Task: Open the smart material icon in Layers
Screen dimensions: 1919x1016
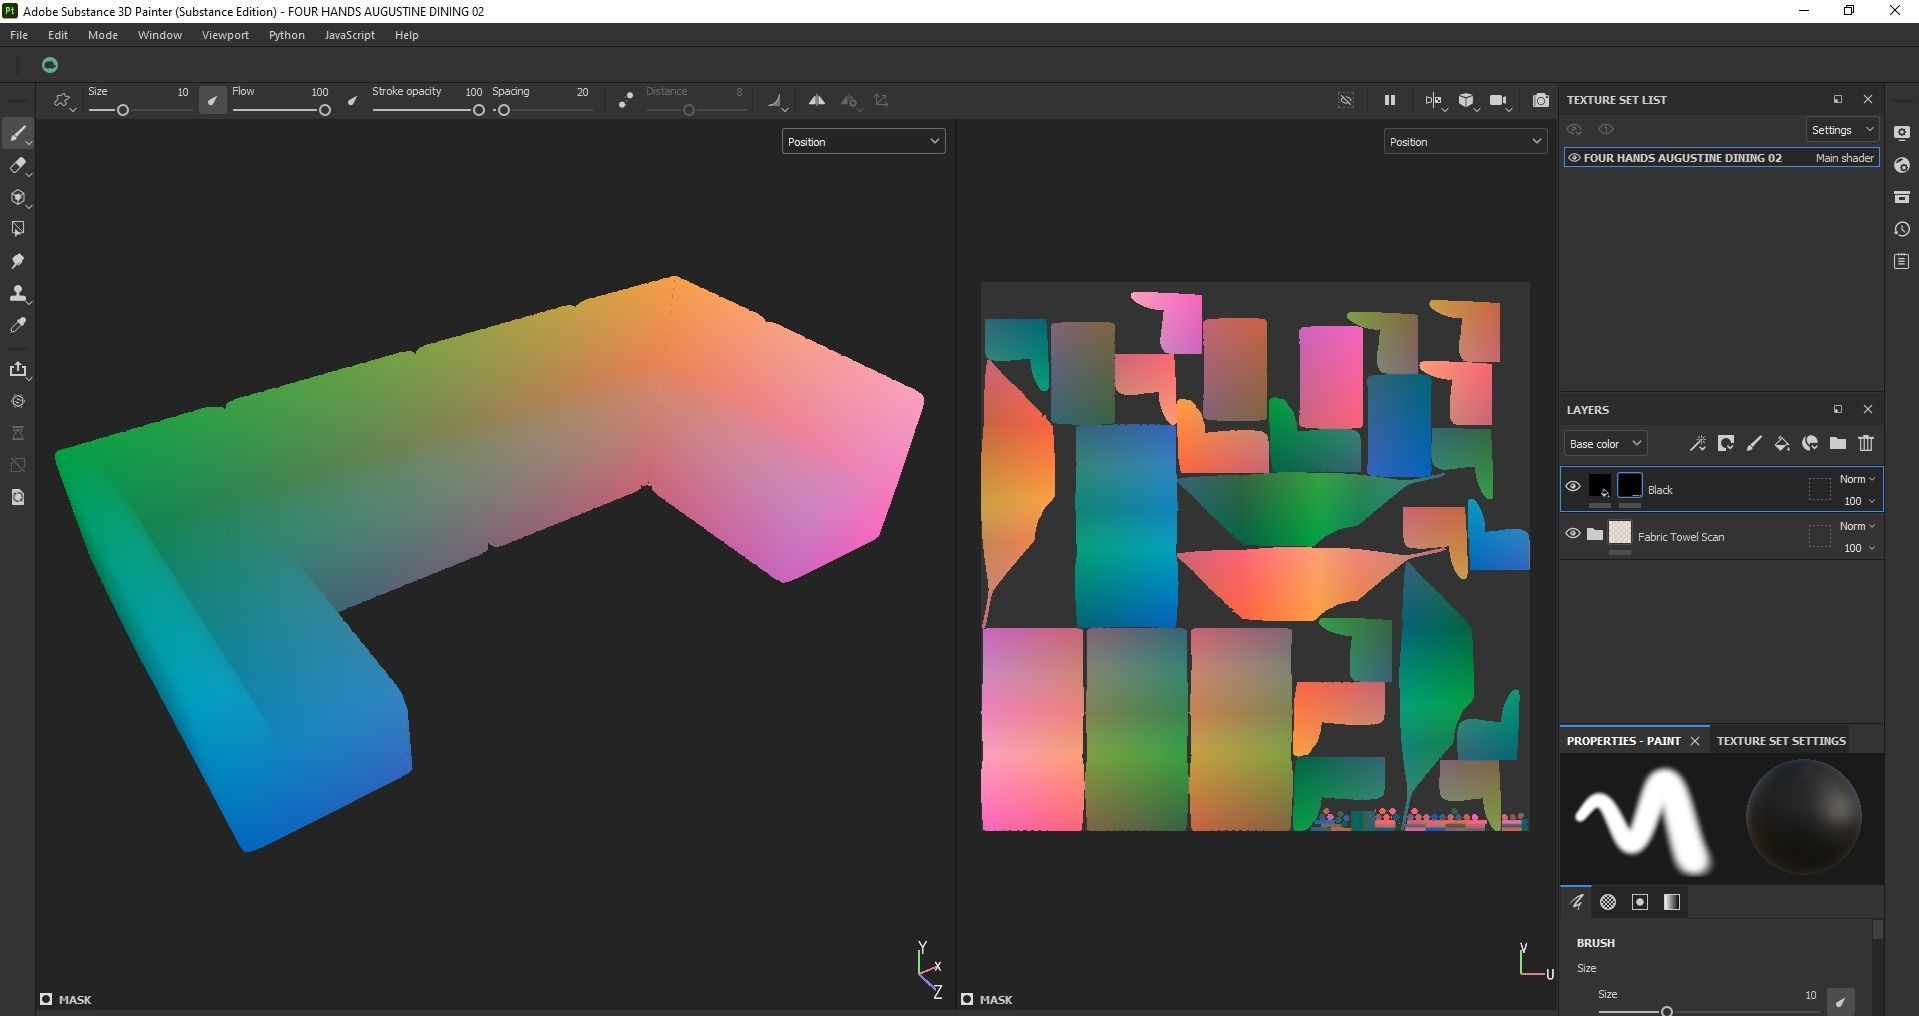Action: [1809, 443]
